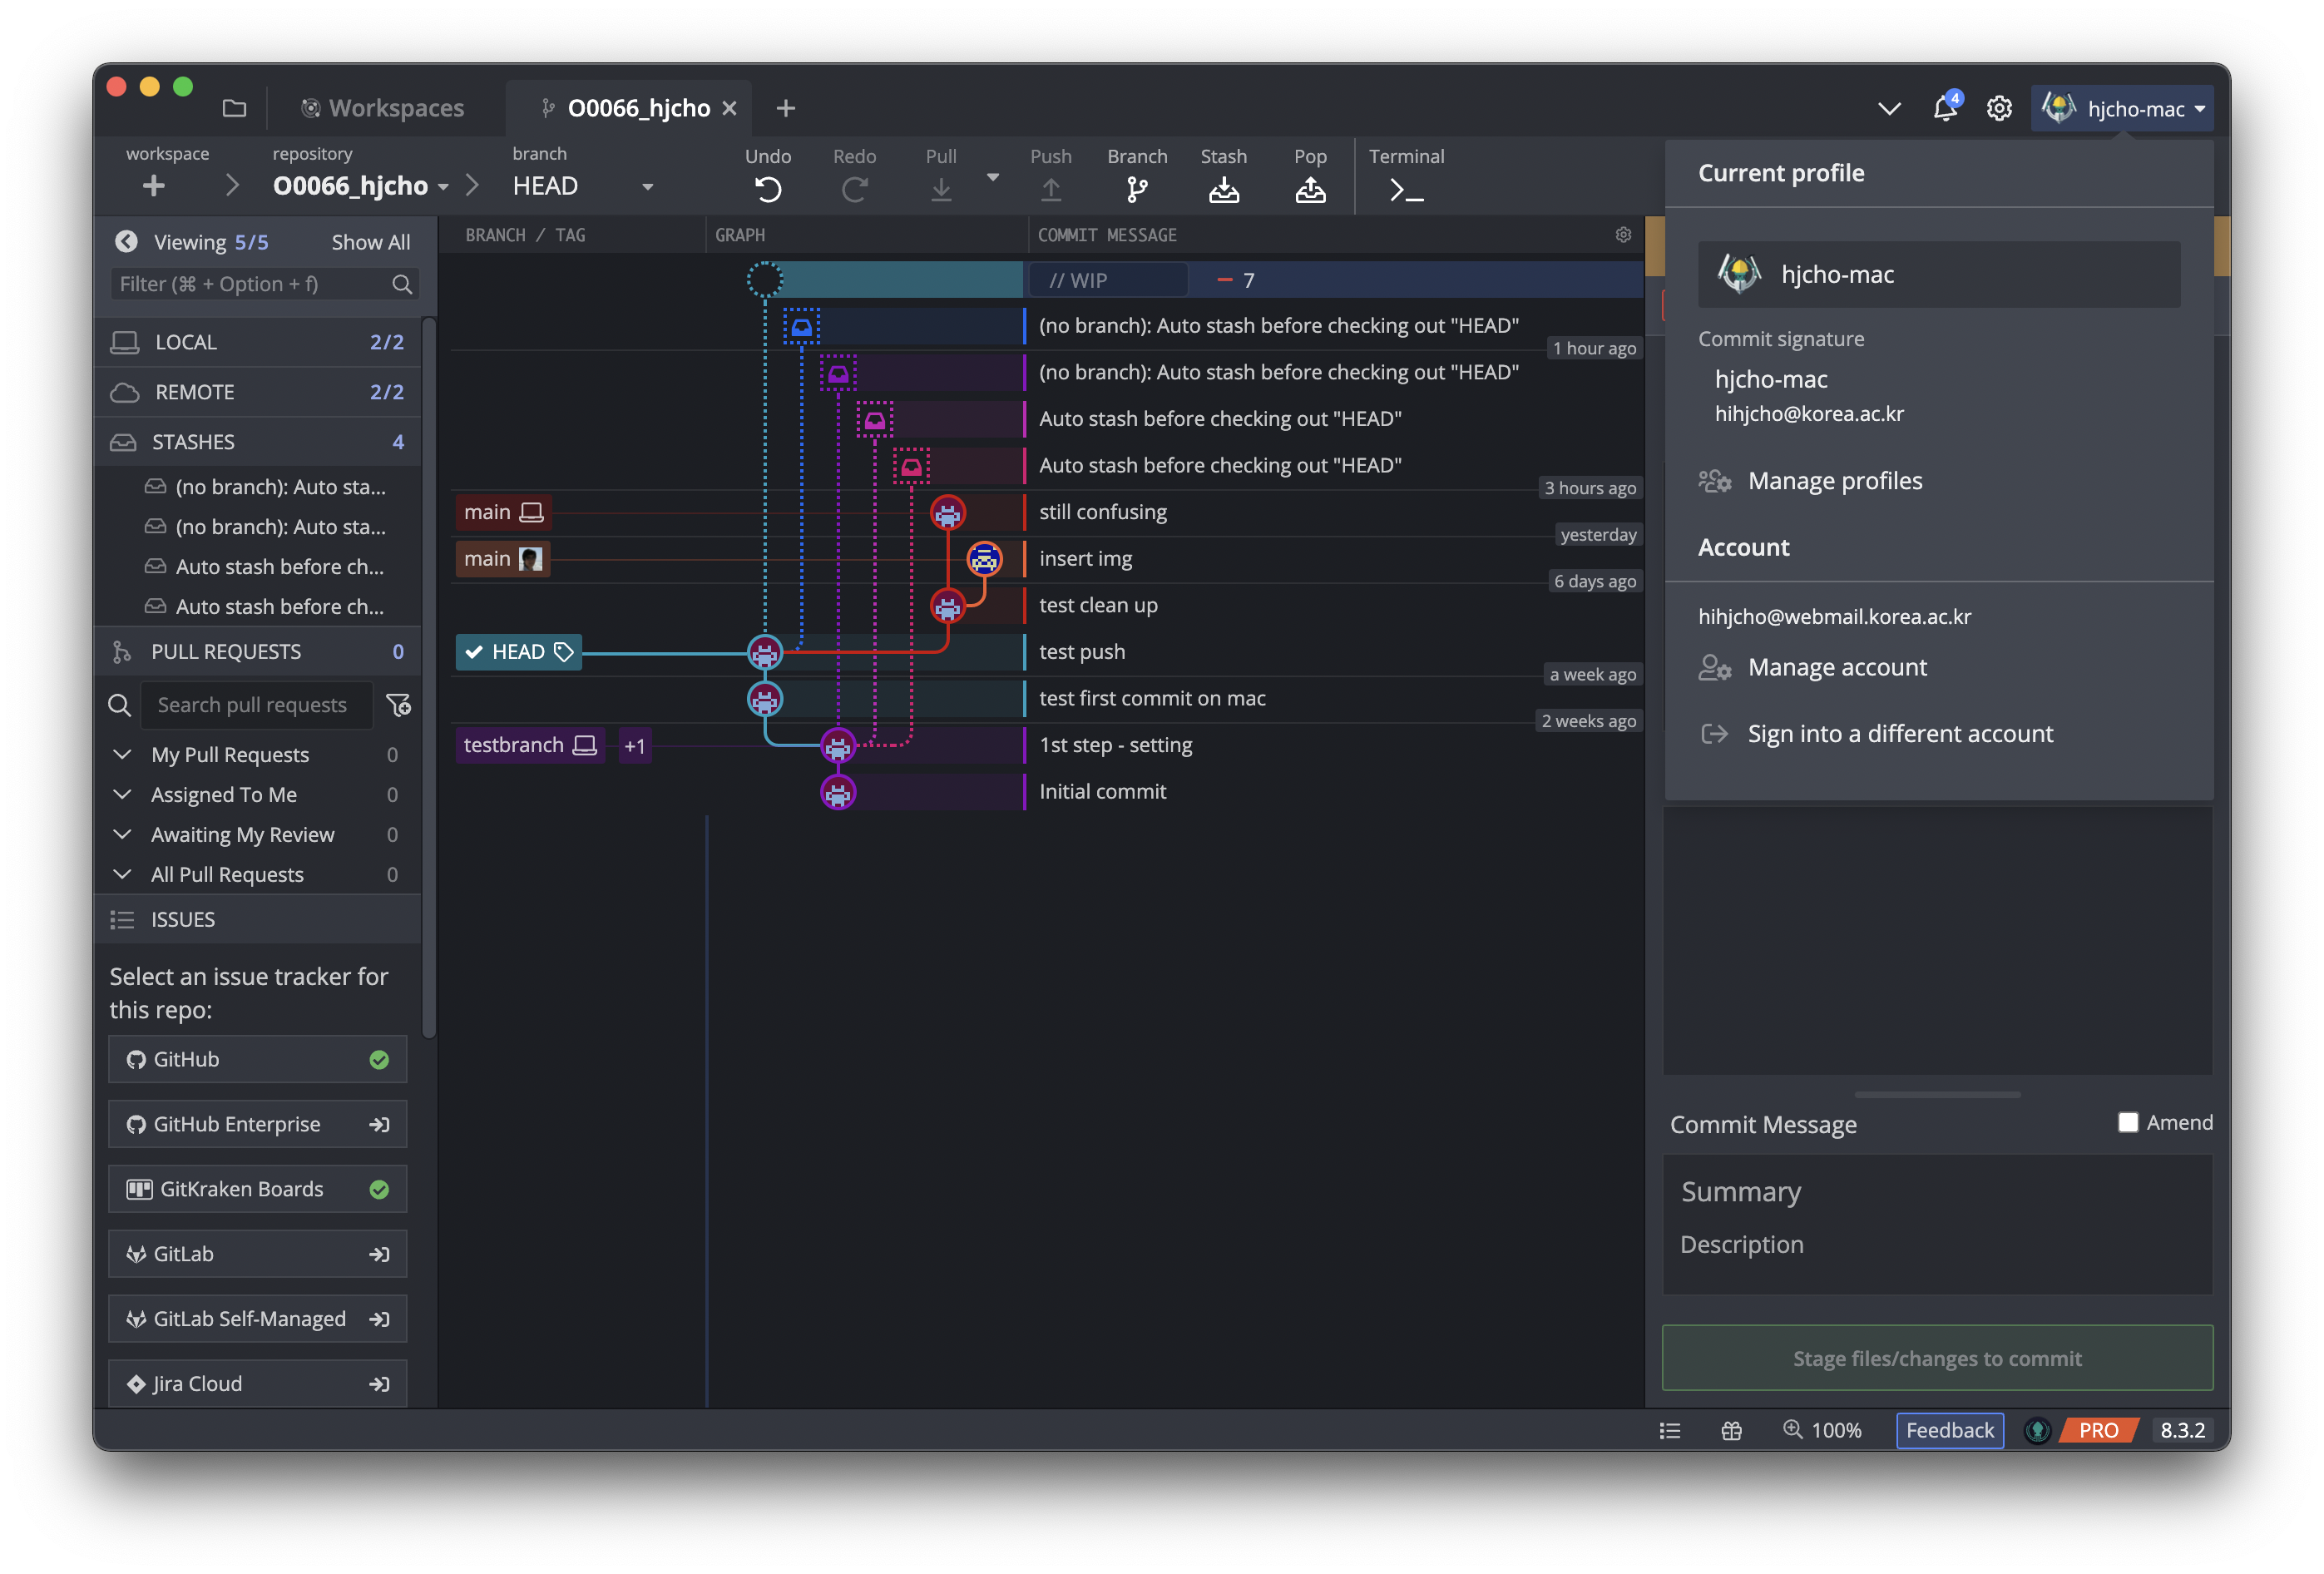The width and height of the screenshot is (2324, 1574).
Task: Open graph column settings gear
Action: tap(1622, 234)
